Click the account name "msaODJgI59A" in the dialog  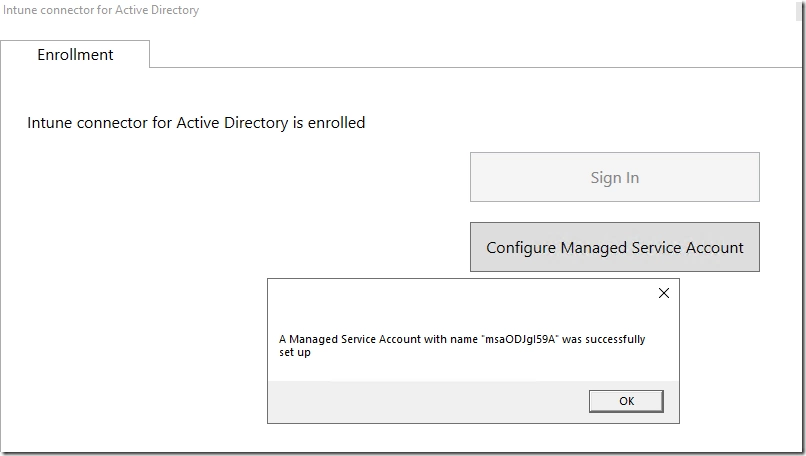[517, 340]
